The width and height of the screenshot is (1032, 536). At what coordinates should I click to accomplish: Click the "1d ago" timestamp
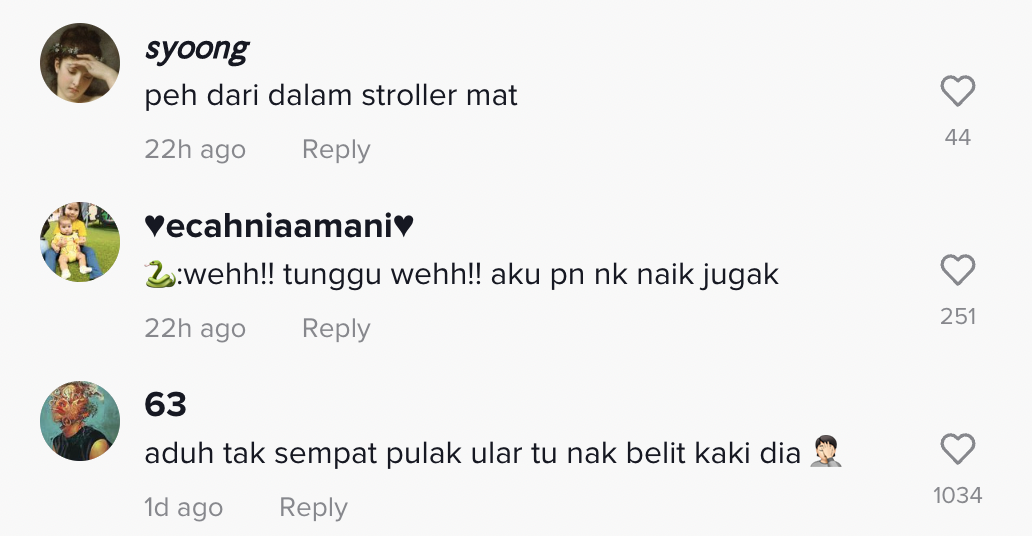[x=184, y=508]
